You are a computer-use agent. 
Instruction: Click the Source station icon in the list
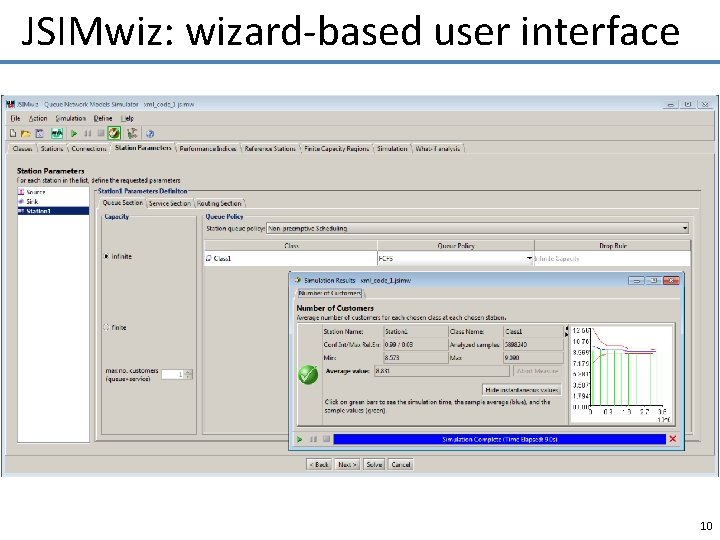click(21, 192)
